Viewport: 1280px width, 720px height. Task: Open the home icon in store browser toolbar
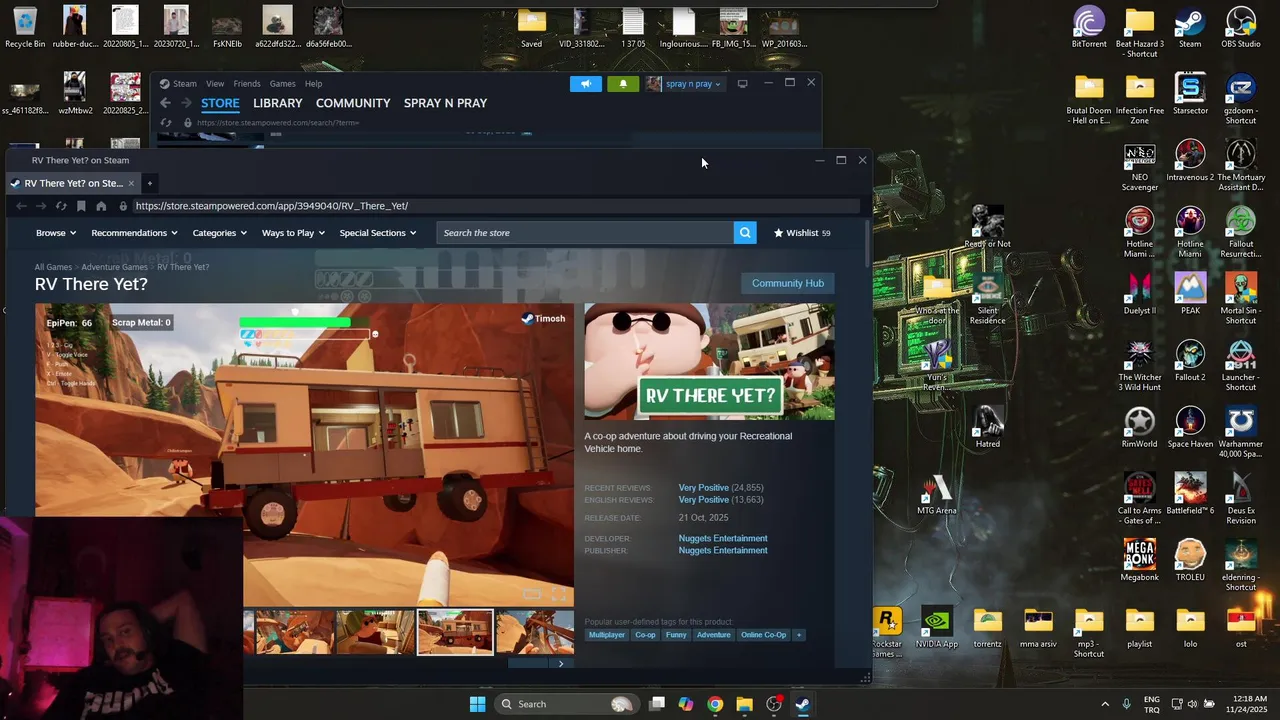coord(101,206)
